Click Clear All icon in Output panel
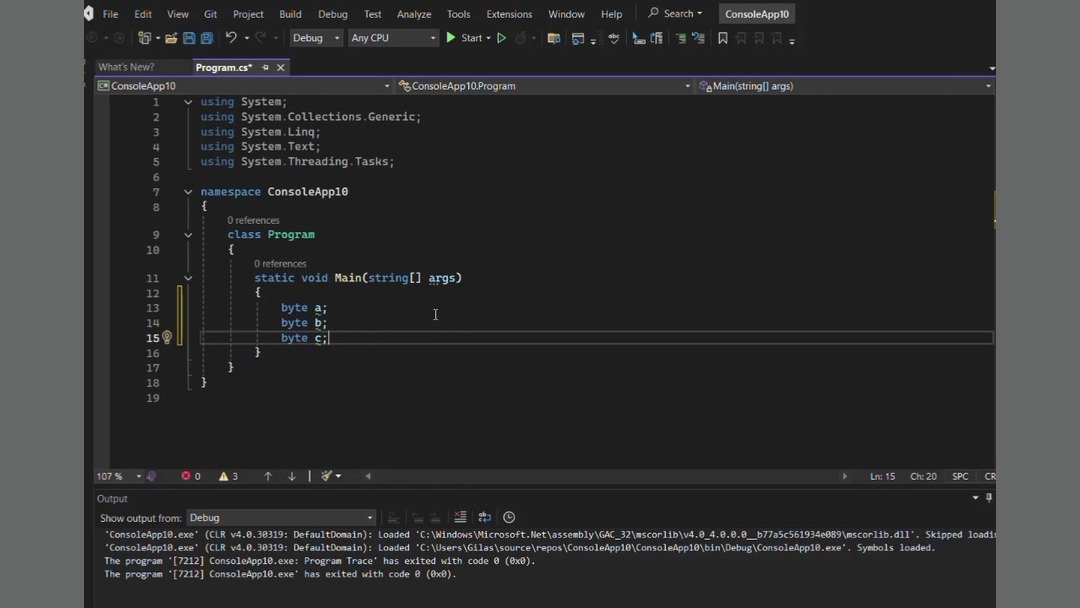The width and height of the screenshot is (1080, 608). tap(460, 517)
